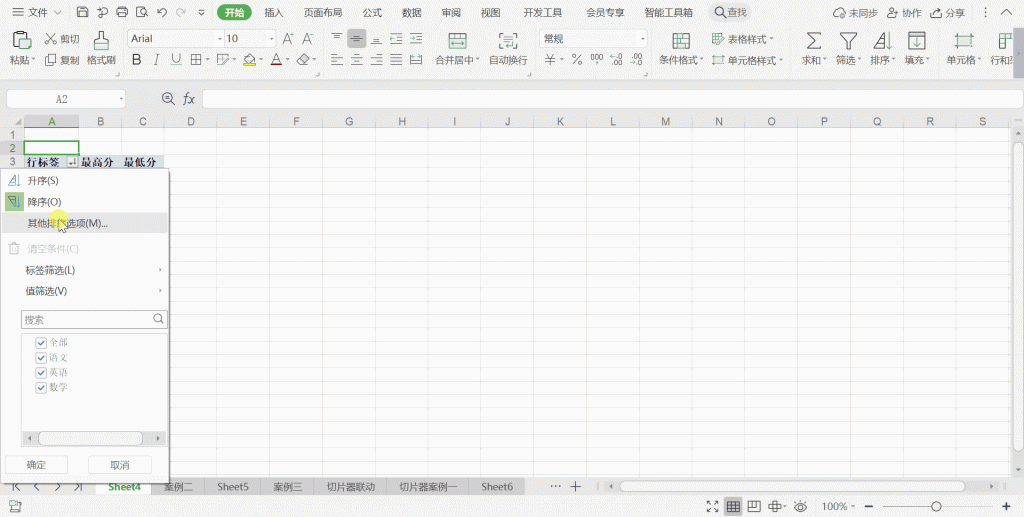This screenshot has height=517, width=1024.
Task: Click the Paste clipboard icon
Action: pos(22,40)
